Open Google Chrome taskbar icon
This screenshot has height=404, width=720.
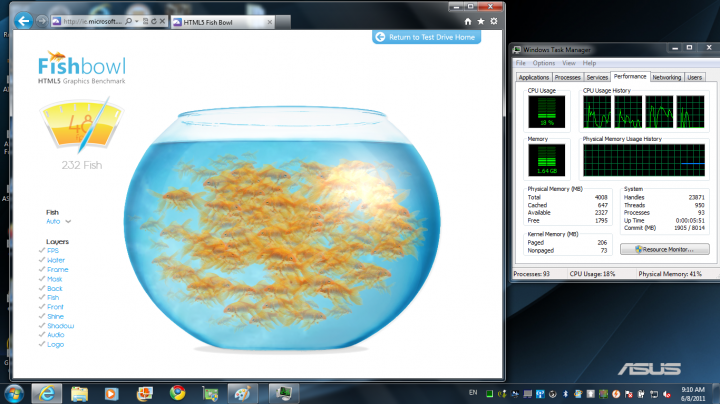pyautogui.click(x=177, y=393)
